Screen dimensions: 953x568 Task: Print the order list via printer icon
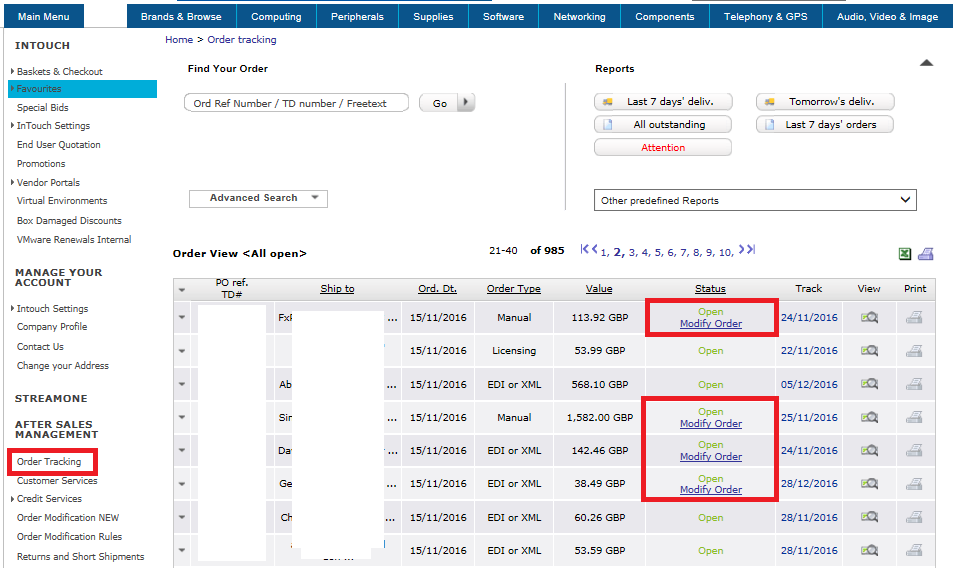pos(926,254)
